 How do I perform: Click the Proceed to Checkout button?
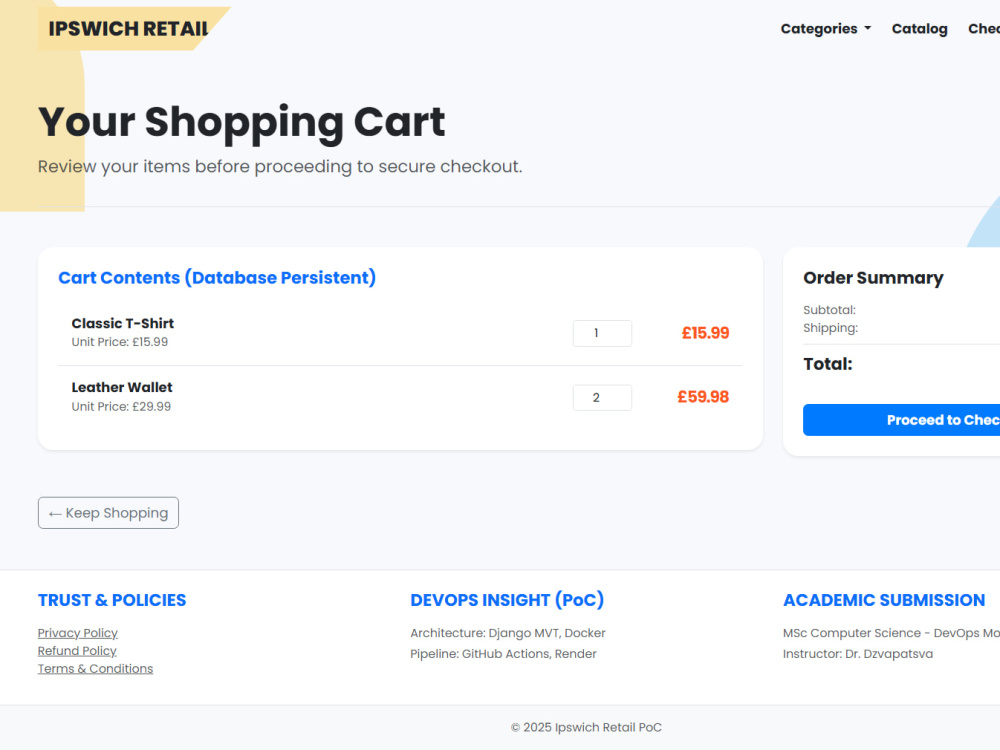pyautogui.click(x=901, y=420)
